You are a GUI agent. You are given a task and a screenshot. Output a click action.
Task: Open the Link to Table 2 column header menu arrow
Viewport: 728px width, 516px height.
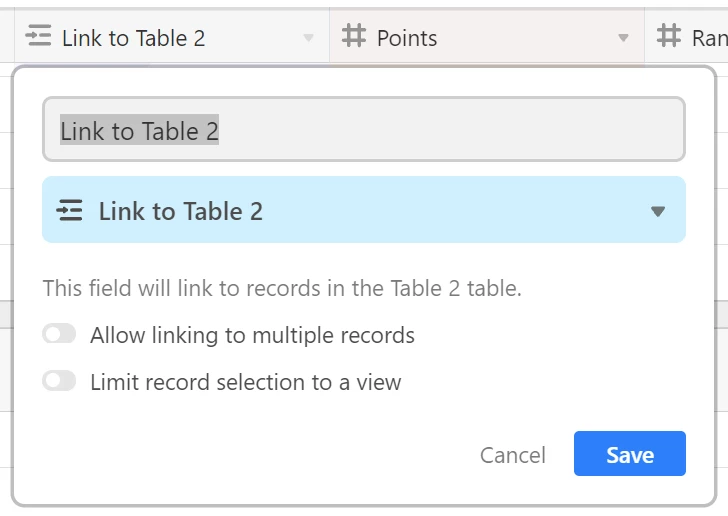coord(308,38)
